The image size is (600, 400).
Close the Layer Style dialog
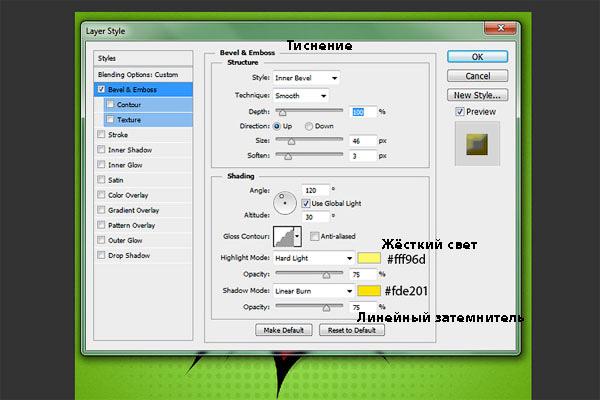pyautogui.click(x=500, y=28)
